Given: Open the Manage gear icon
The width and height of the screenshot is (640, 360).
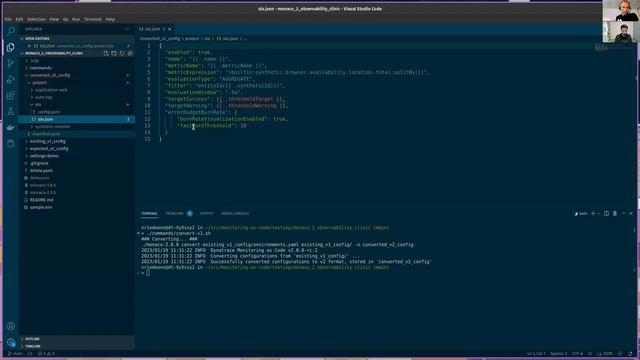Looking at the screenshot, I should click(11, 342).
